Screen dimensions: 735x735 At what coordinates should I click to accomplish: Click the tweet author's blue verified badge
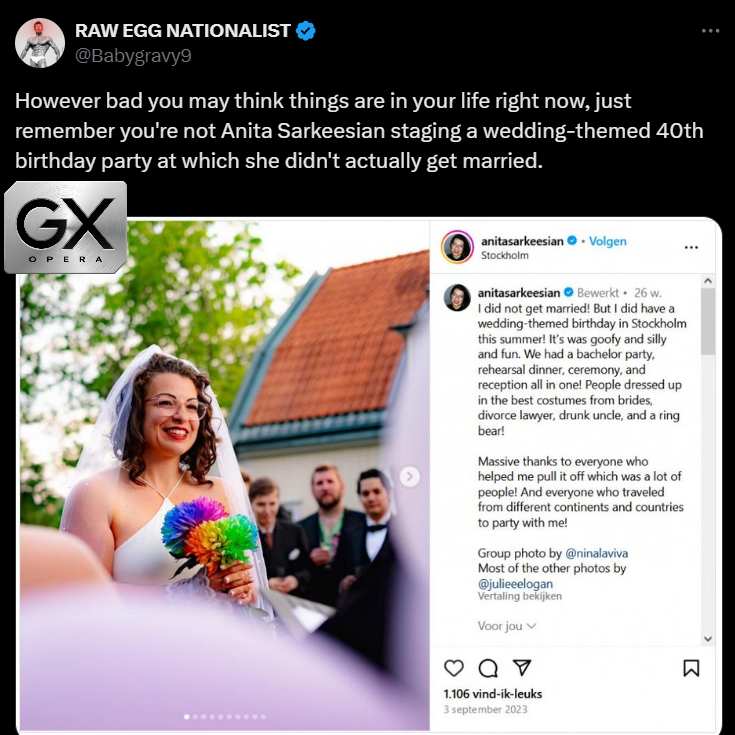coord(306,31)
